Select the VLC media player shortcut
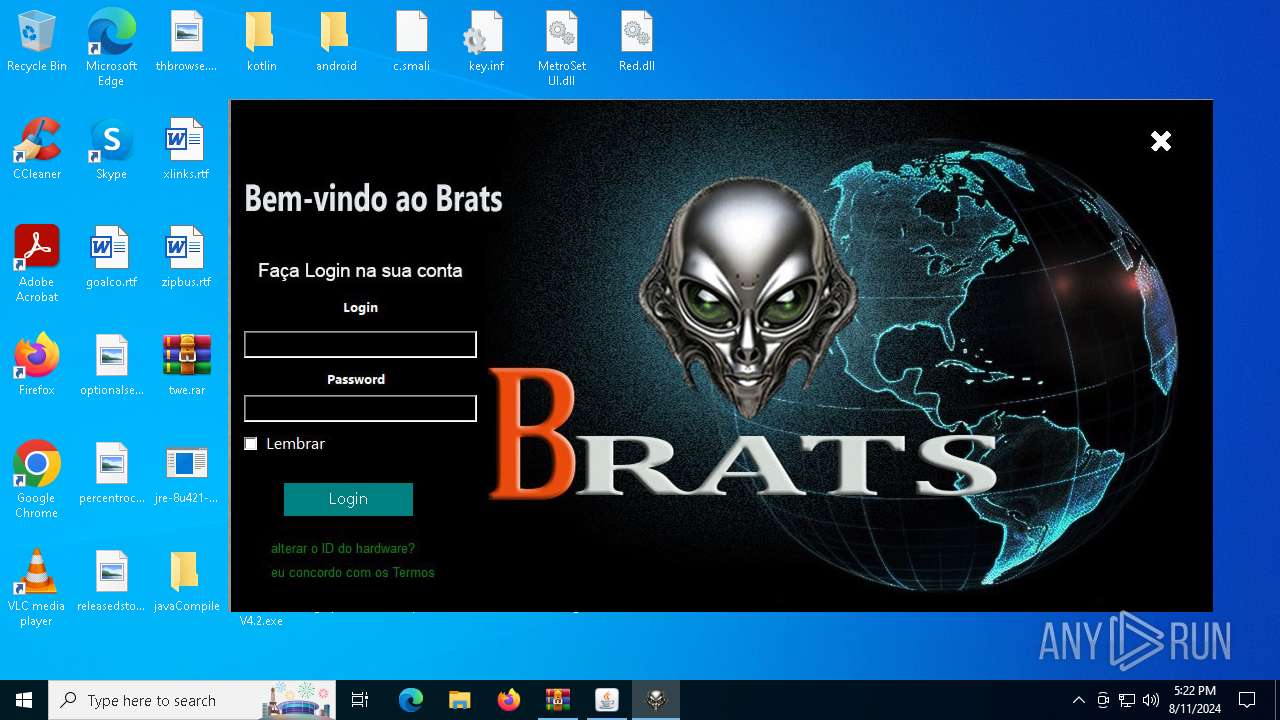 pos(37,588)
